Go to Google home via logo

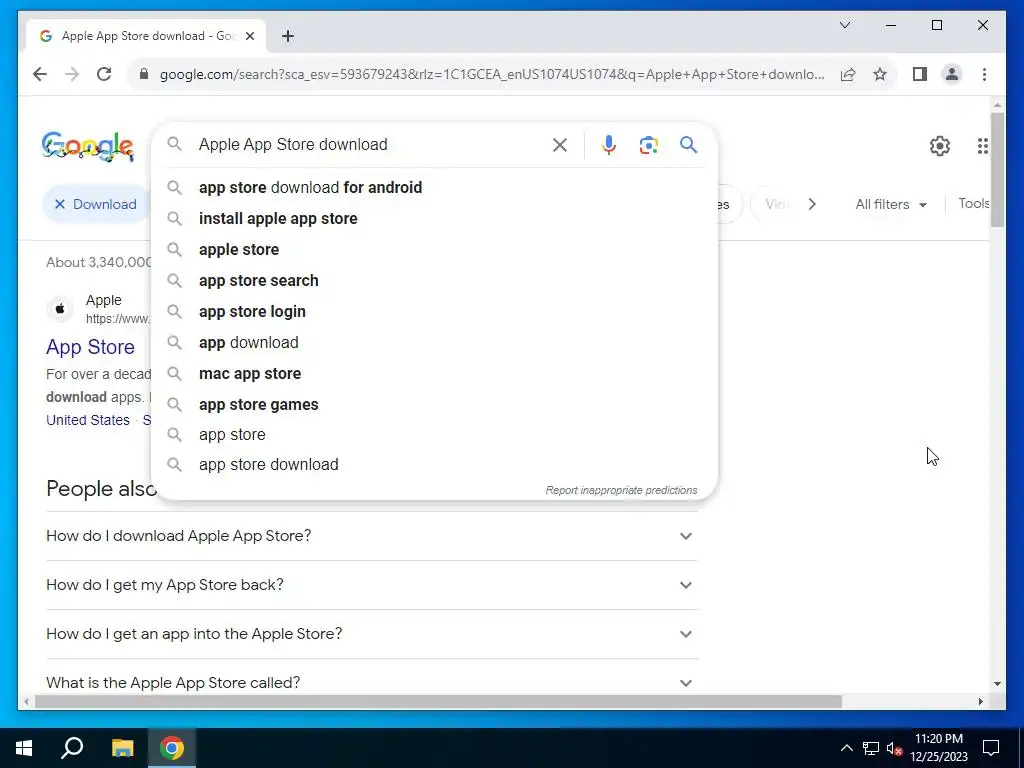pyautogui.click(x=88, y=146)
